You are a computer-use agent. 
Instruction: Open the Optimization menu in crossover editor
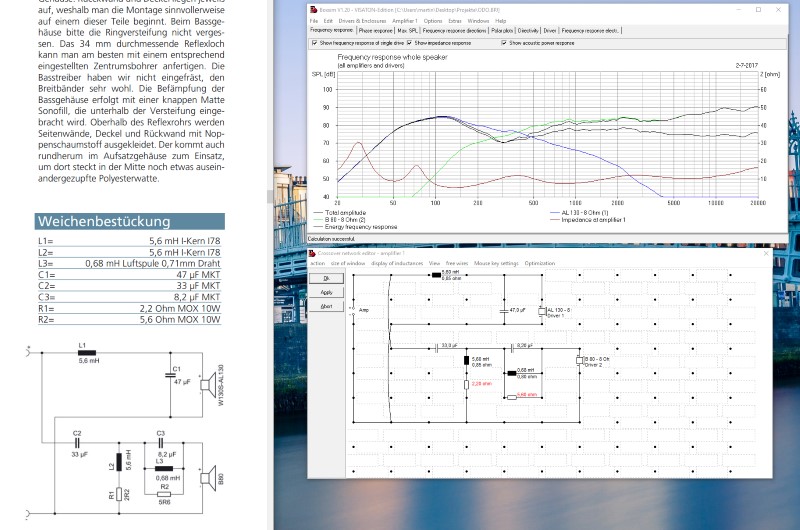tap(538, 264)
